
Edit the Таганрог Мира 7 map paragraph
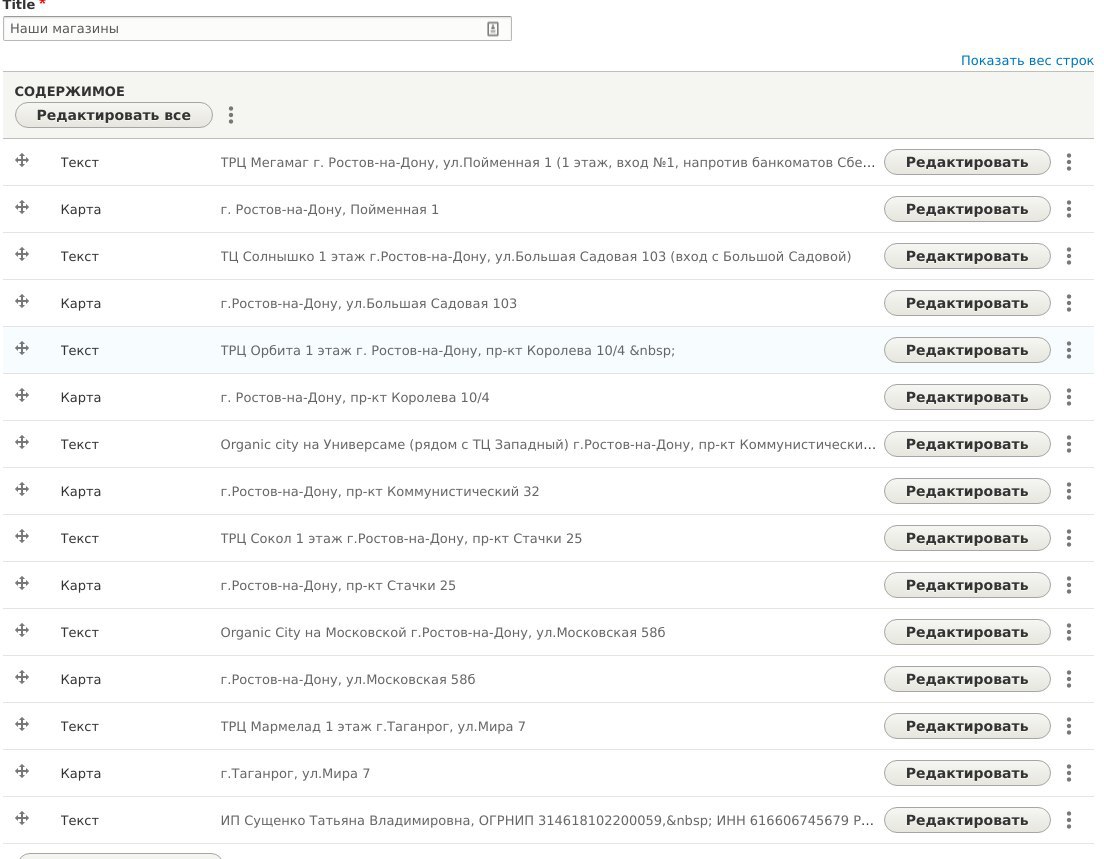967,773
